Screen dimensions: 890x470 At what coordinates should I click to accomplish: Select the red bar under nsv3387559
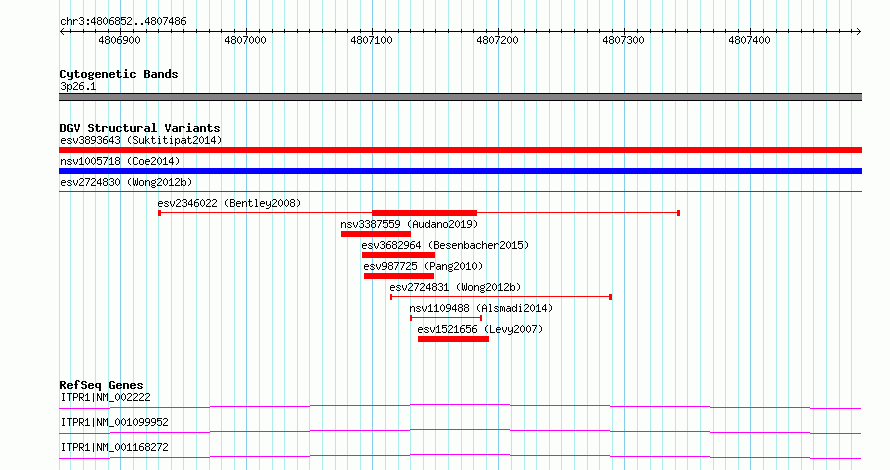click(x=376, y=234)
